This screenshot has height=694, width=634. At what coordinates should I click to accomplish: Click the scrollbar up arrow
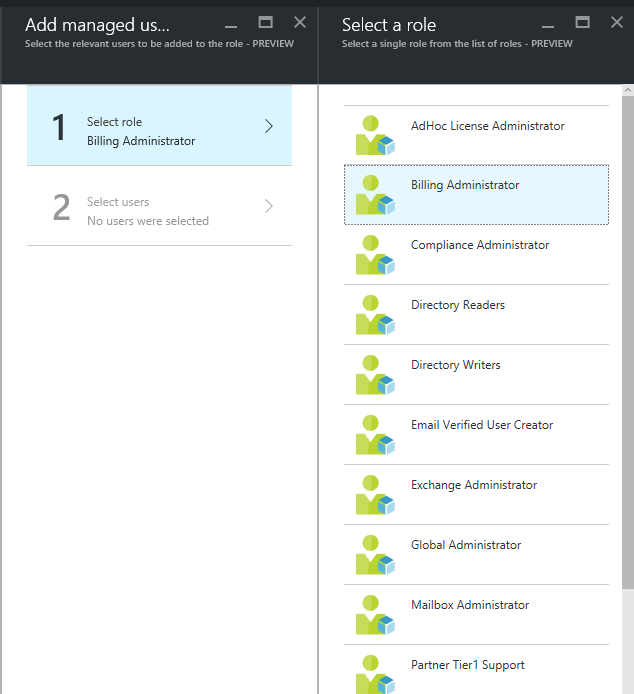[x=628, y=90]
